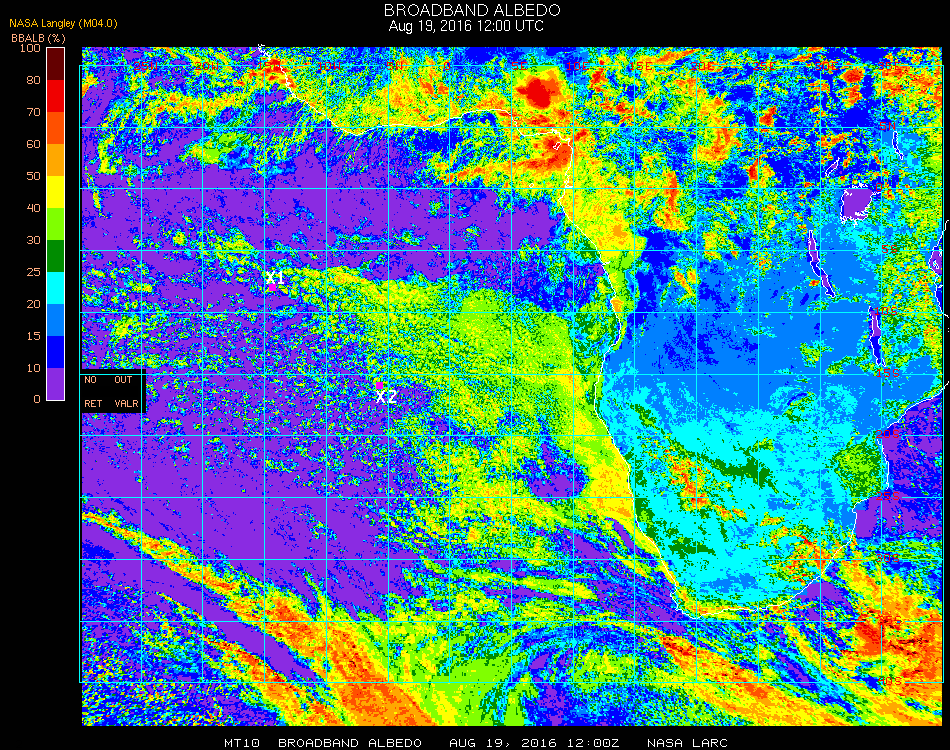Click the 25W longitude label
This screenshot has height=750, width=950.
tap(144, 66)
